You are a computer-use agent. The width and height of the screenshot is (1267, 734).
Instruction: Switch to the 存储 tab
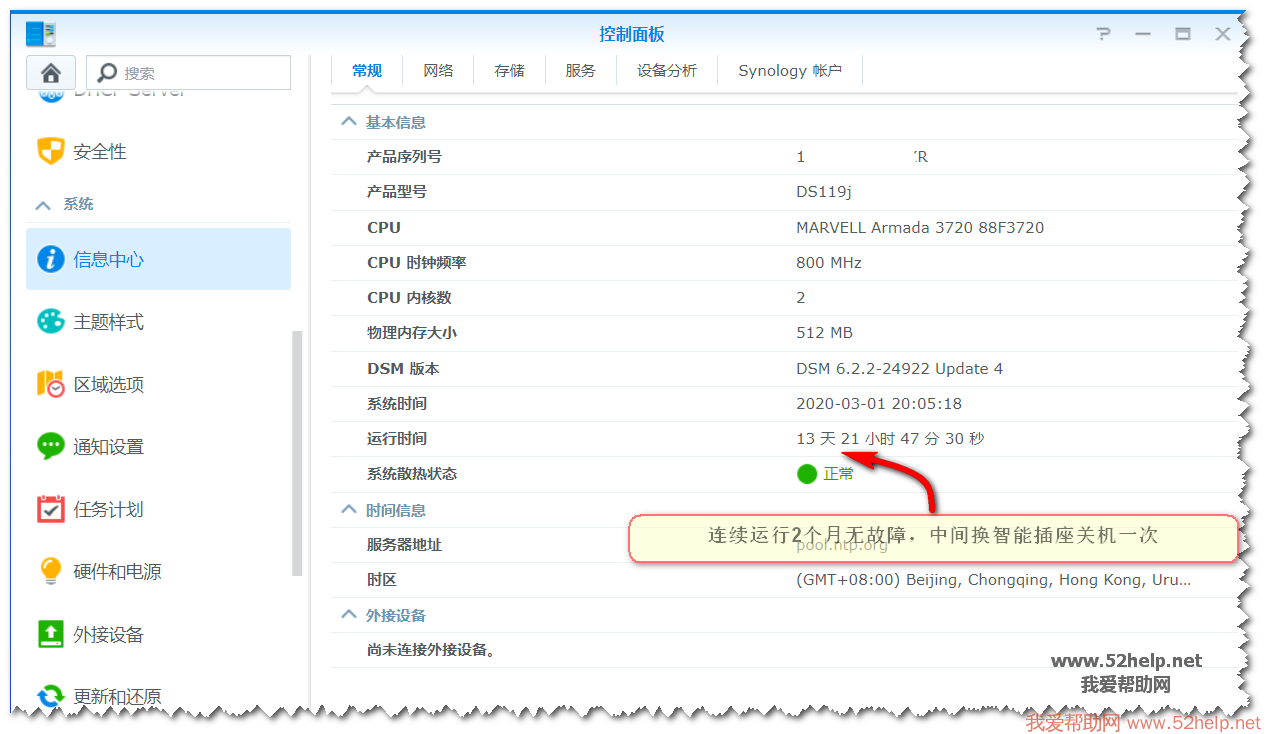509,71
